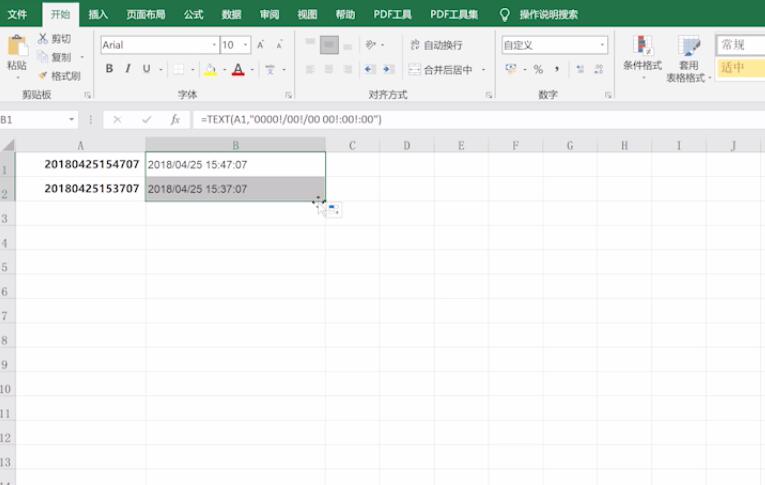Open font group dialog launcher
This screenshot has width=765, height=485.
[288, 95]
